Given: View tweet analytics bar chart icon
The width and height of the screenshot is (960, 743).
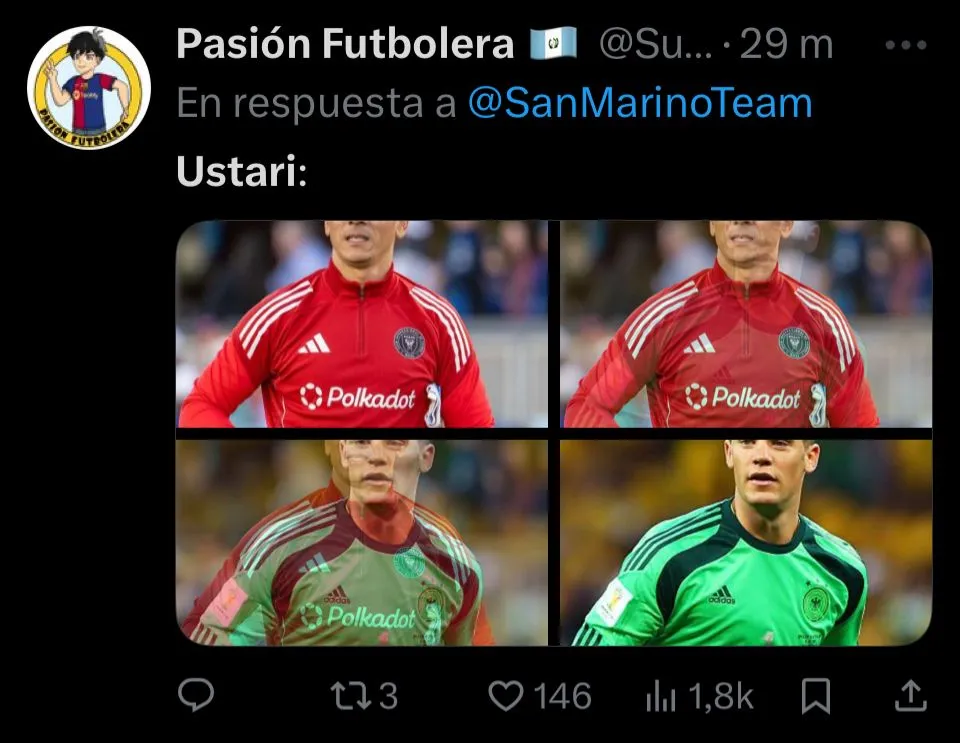Looking at the screenshot, I should tap(661, 697).
